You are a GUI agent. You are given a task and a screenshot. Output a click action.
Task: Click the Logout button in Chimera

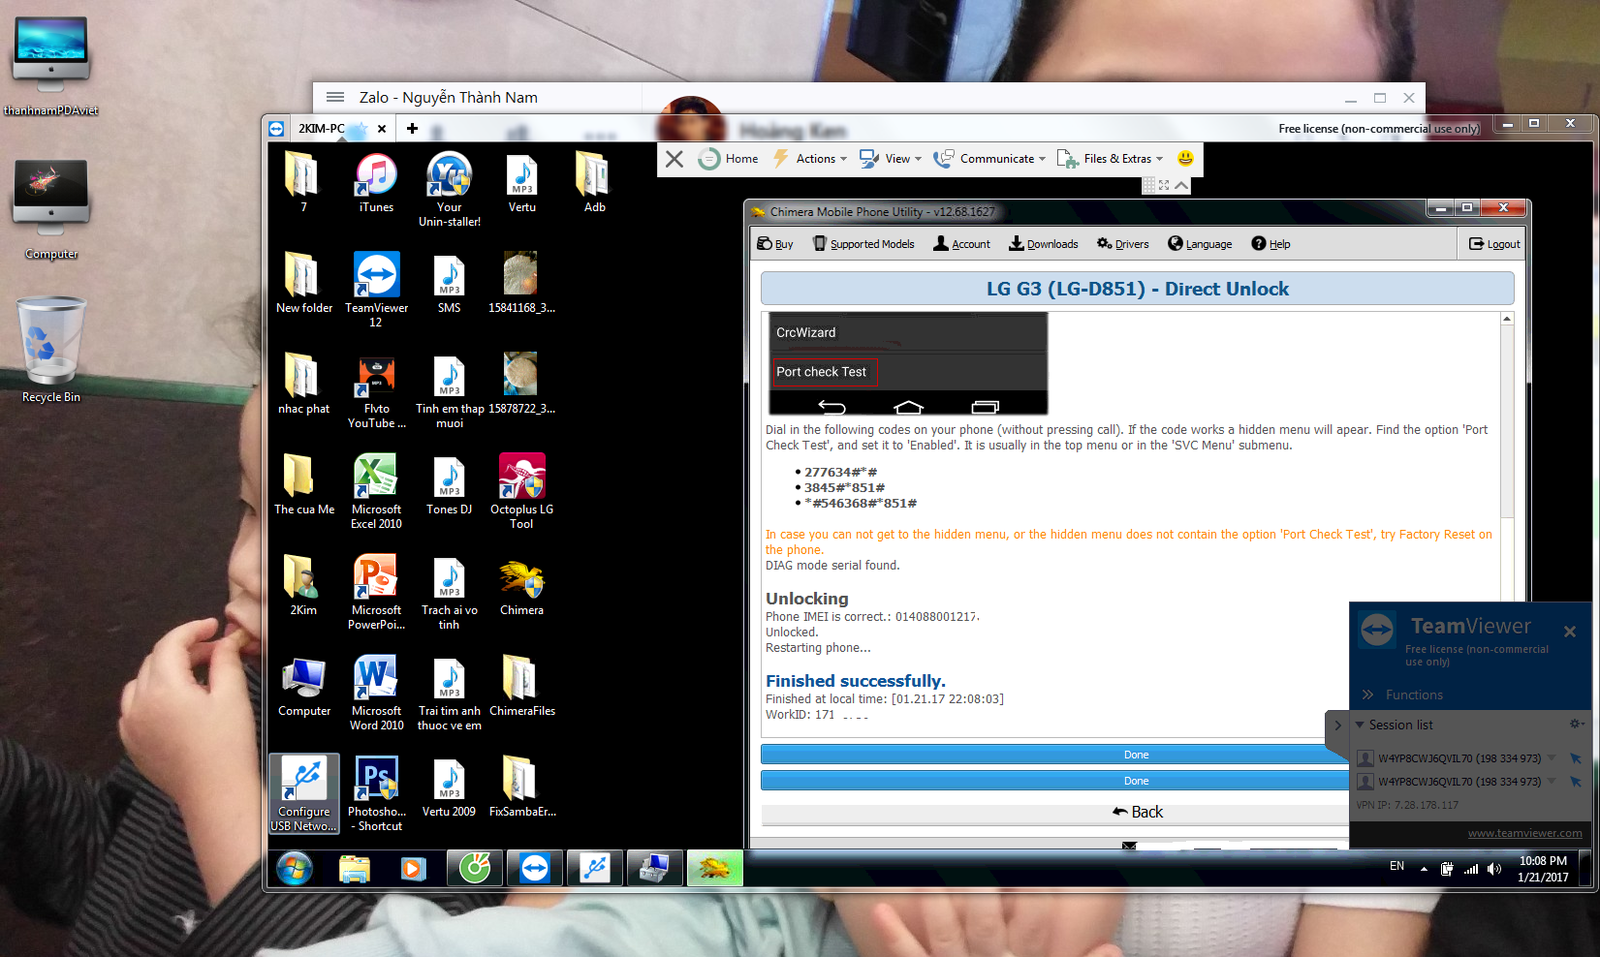(1494, 244)
